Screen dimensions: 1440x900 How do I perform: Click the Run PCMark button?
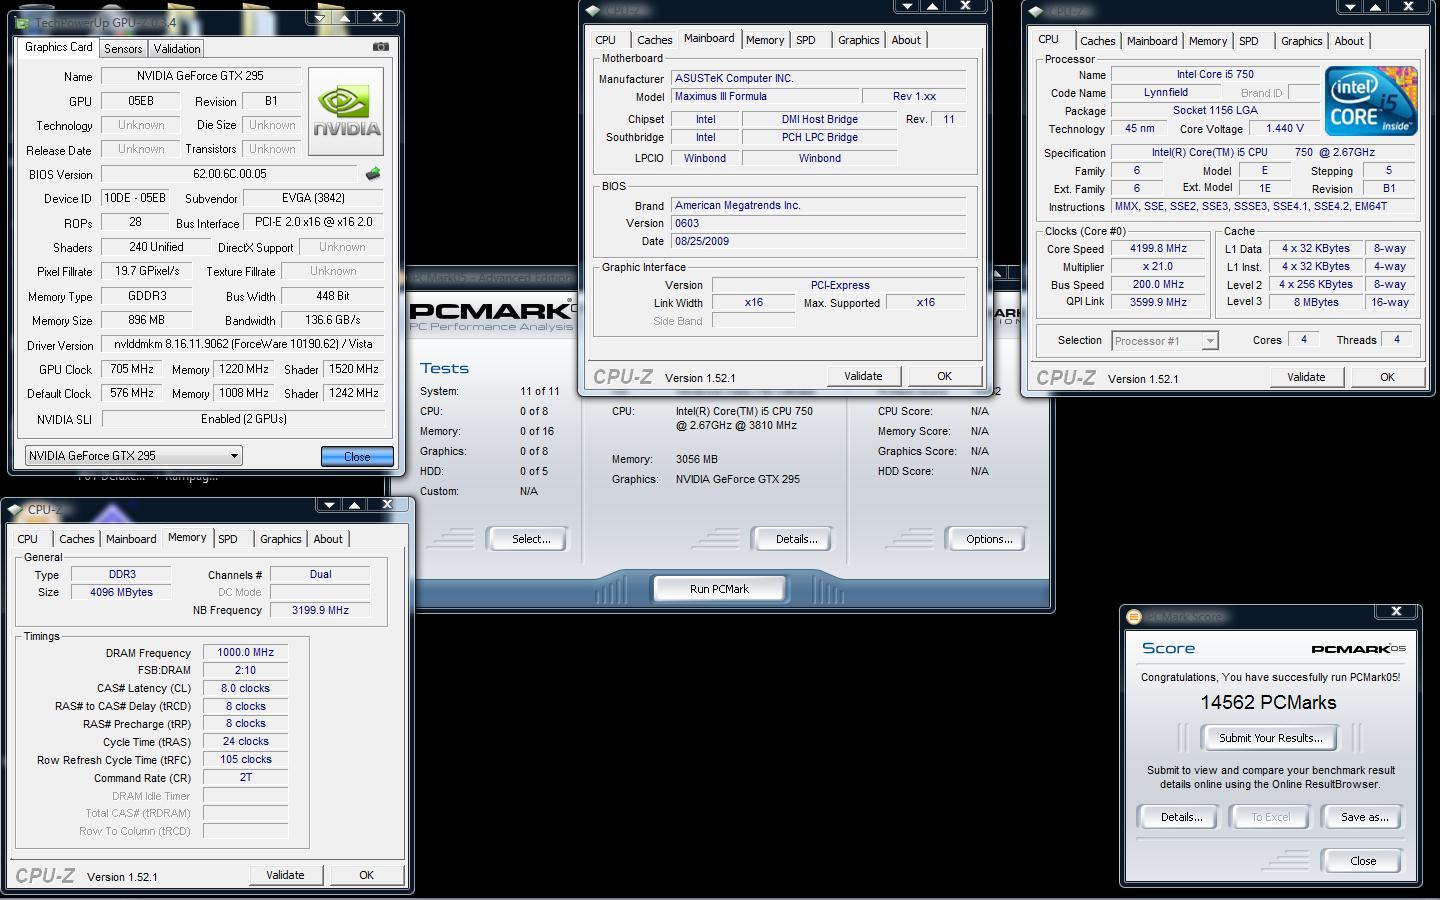(719, 589)
